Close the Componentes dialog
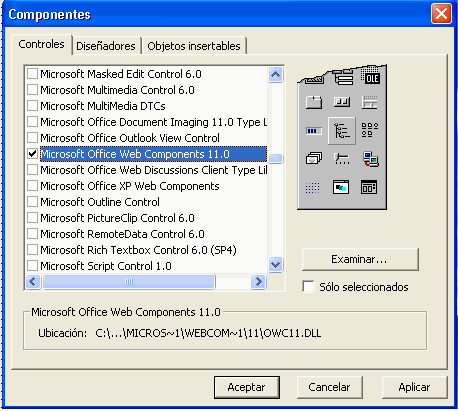The image size is (458, 411). tap(441, 14)
